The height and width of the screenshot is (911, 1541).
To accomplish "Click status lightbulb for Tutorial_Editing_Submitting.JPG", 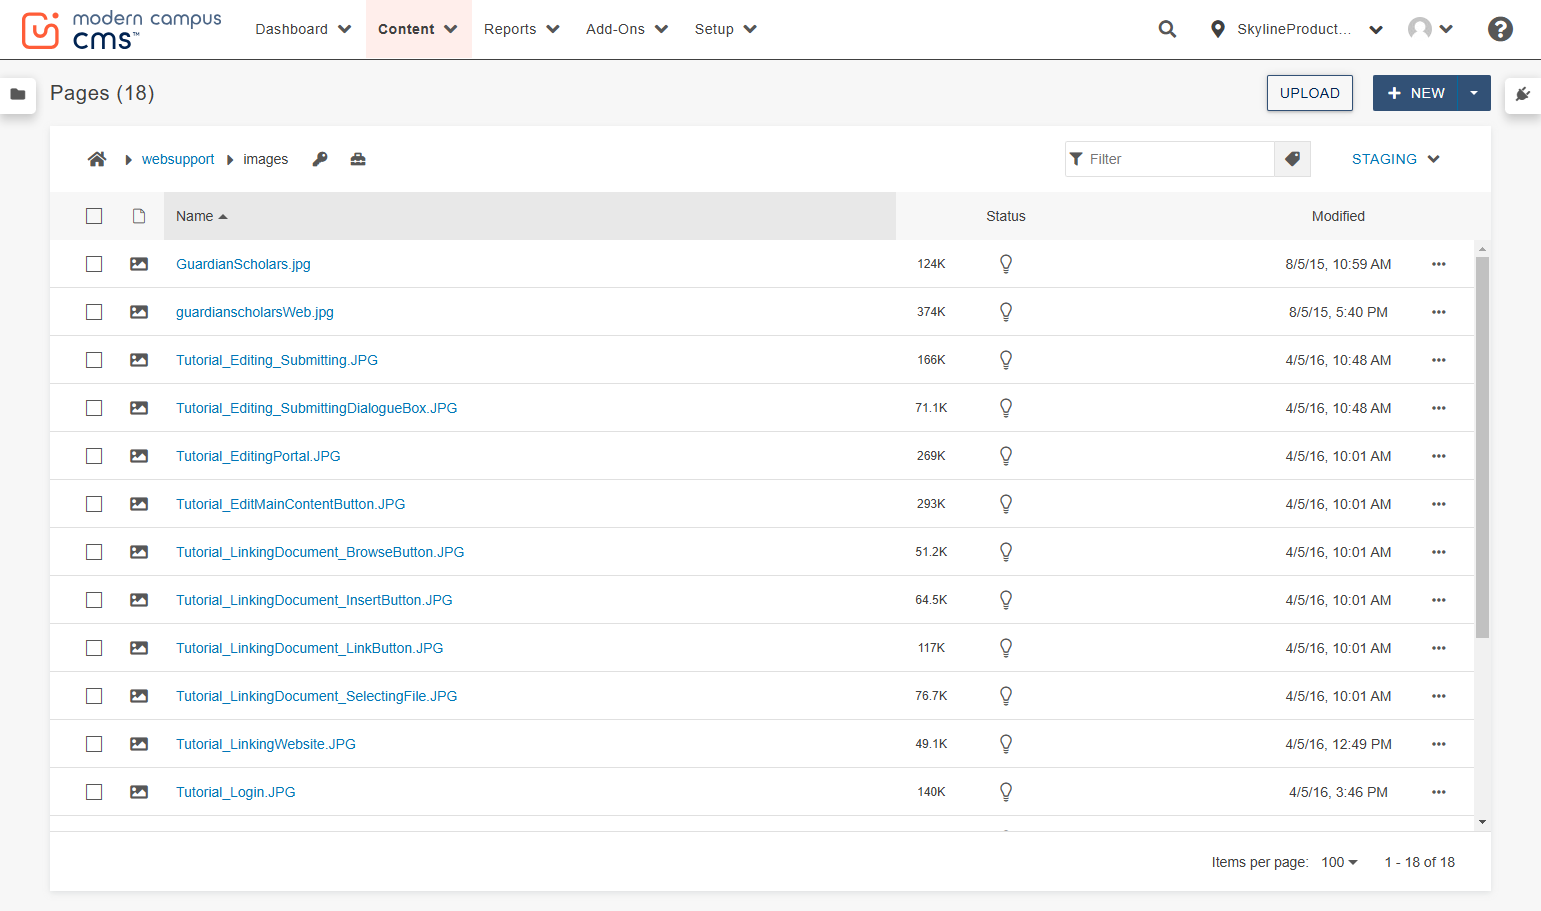I will click(1006, 360).
